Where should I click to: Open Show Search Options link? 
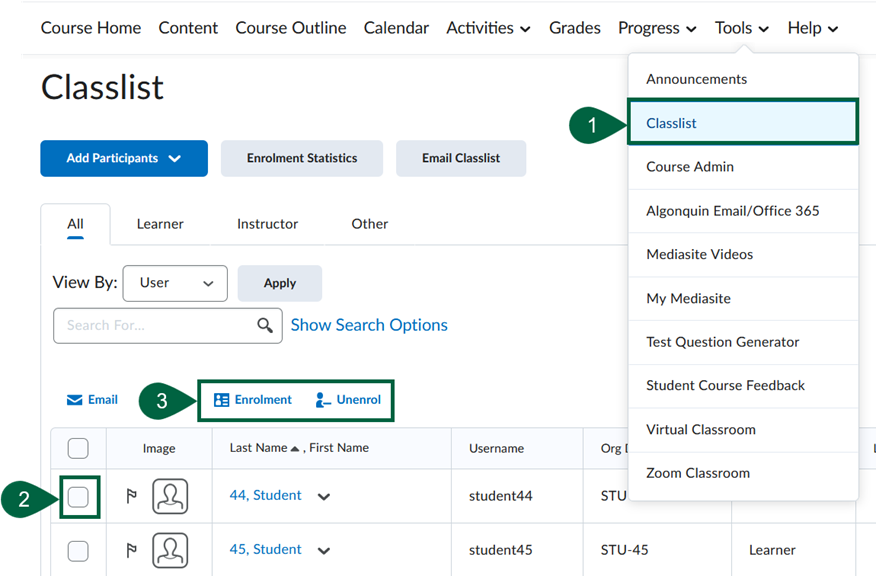[x=369, y=325]
